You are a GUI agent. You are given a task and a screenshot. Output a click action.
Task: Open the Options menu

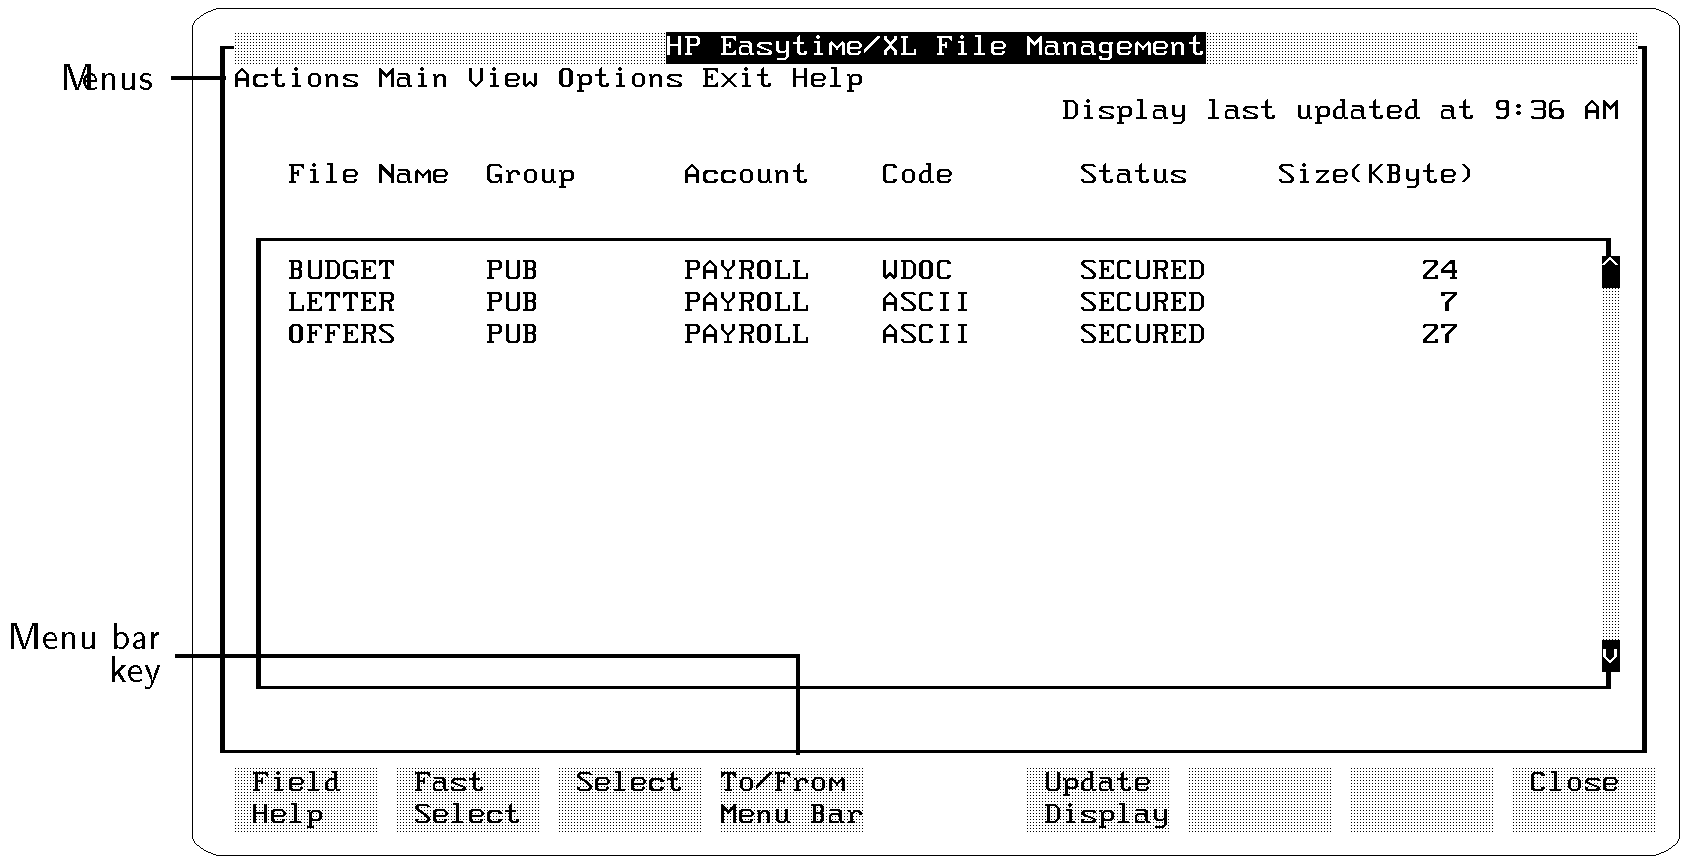click(x=620, y=79)
